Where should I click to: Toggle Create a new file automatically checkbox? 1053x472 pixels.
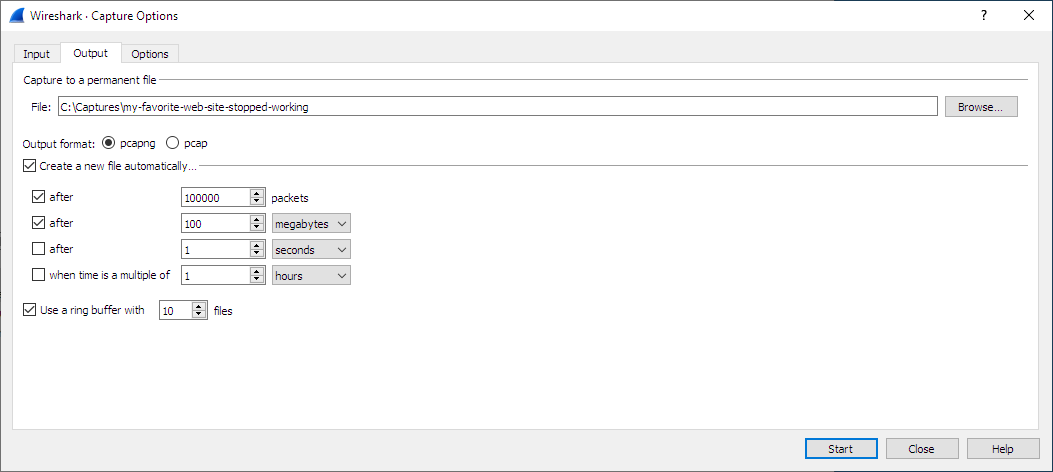click(x=29, y=165)
